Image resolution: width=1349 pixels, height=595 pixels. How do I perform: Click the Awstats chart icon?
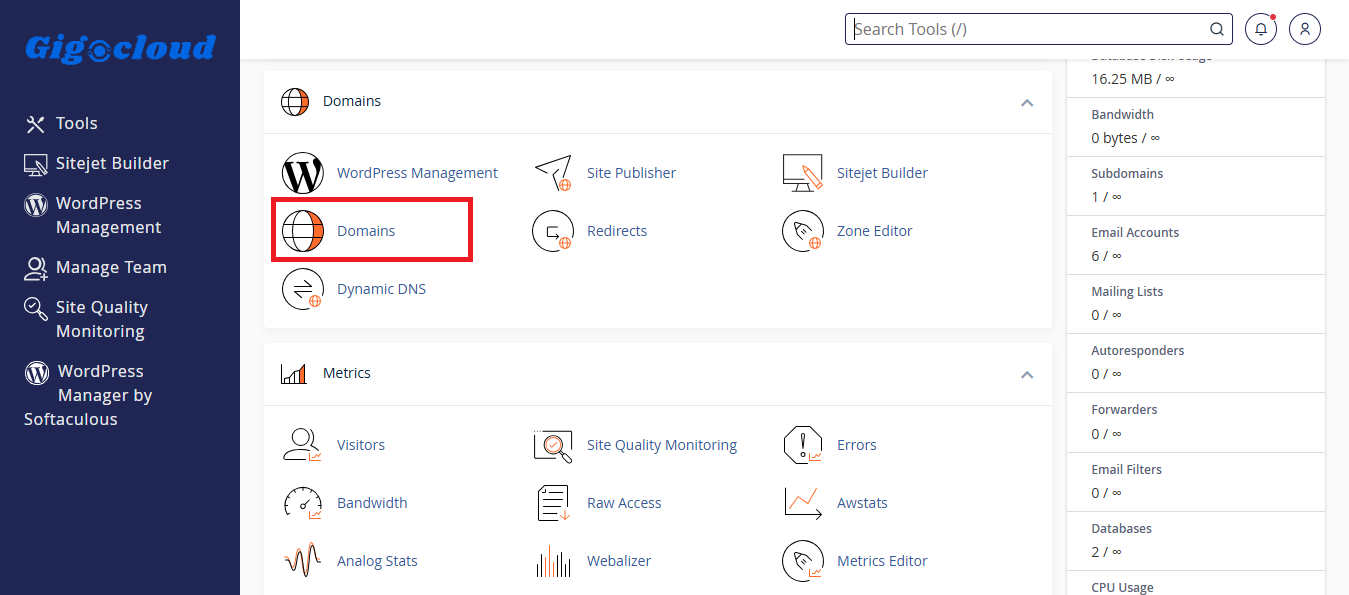pyautogui.click(x=803, y=503)
